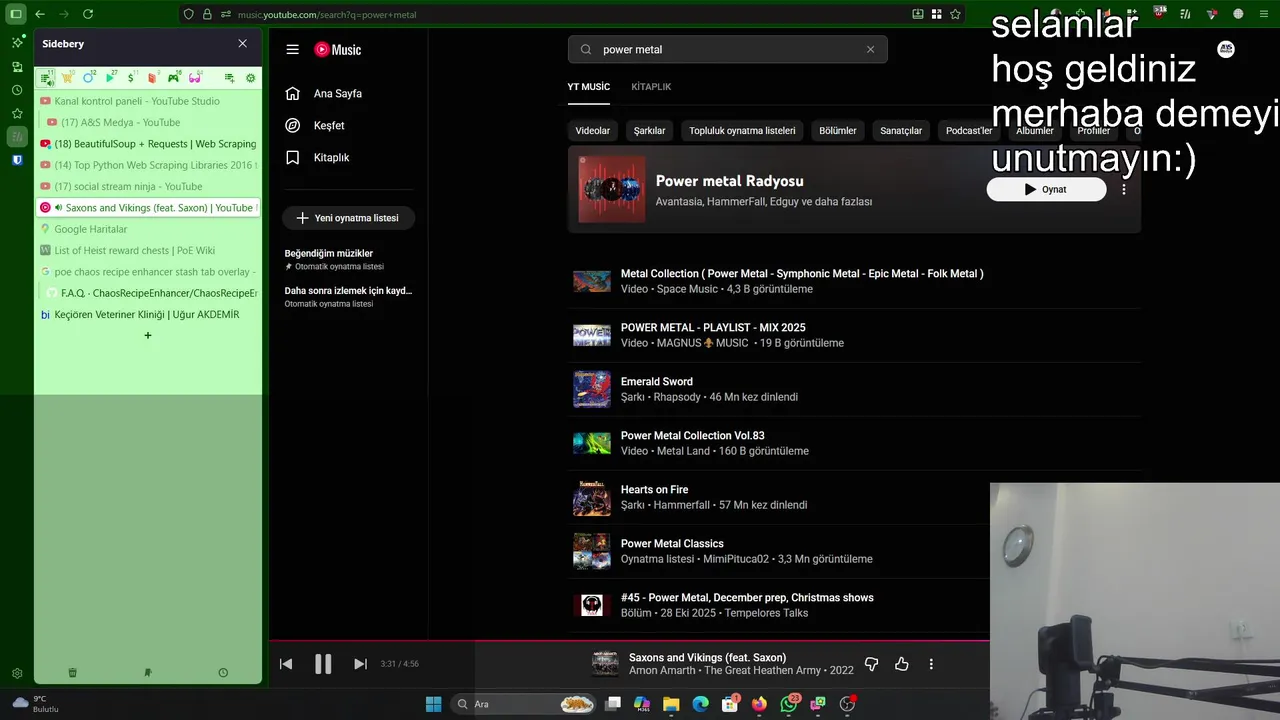
Task: Open the Metal Collection video result
Action: (x=801, y=274)
